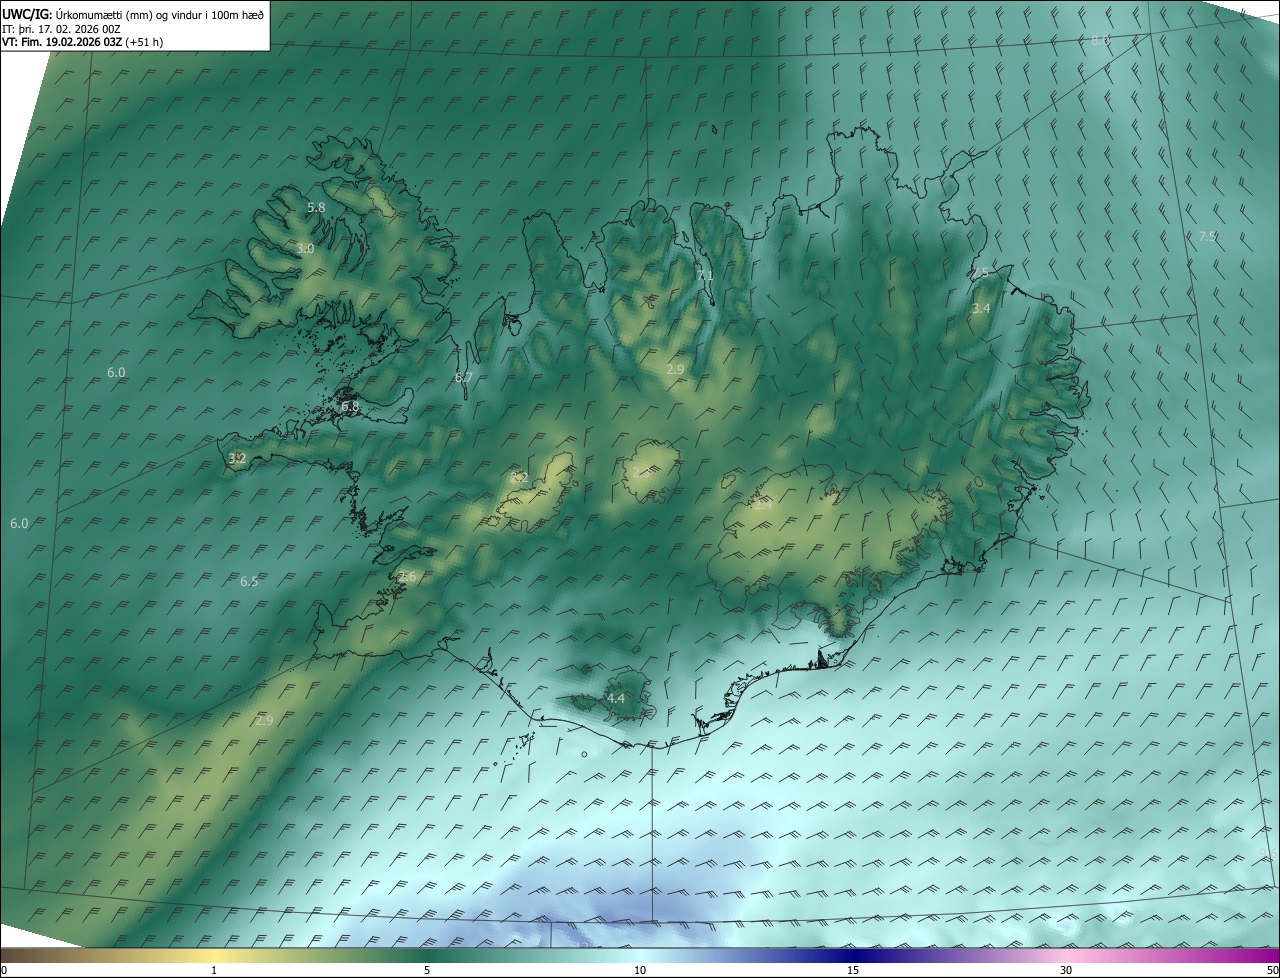1280x978 pixels.
Task: Click the 6.8 value label on the map
Action: click(x=350, y=407)
